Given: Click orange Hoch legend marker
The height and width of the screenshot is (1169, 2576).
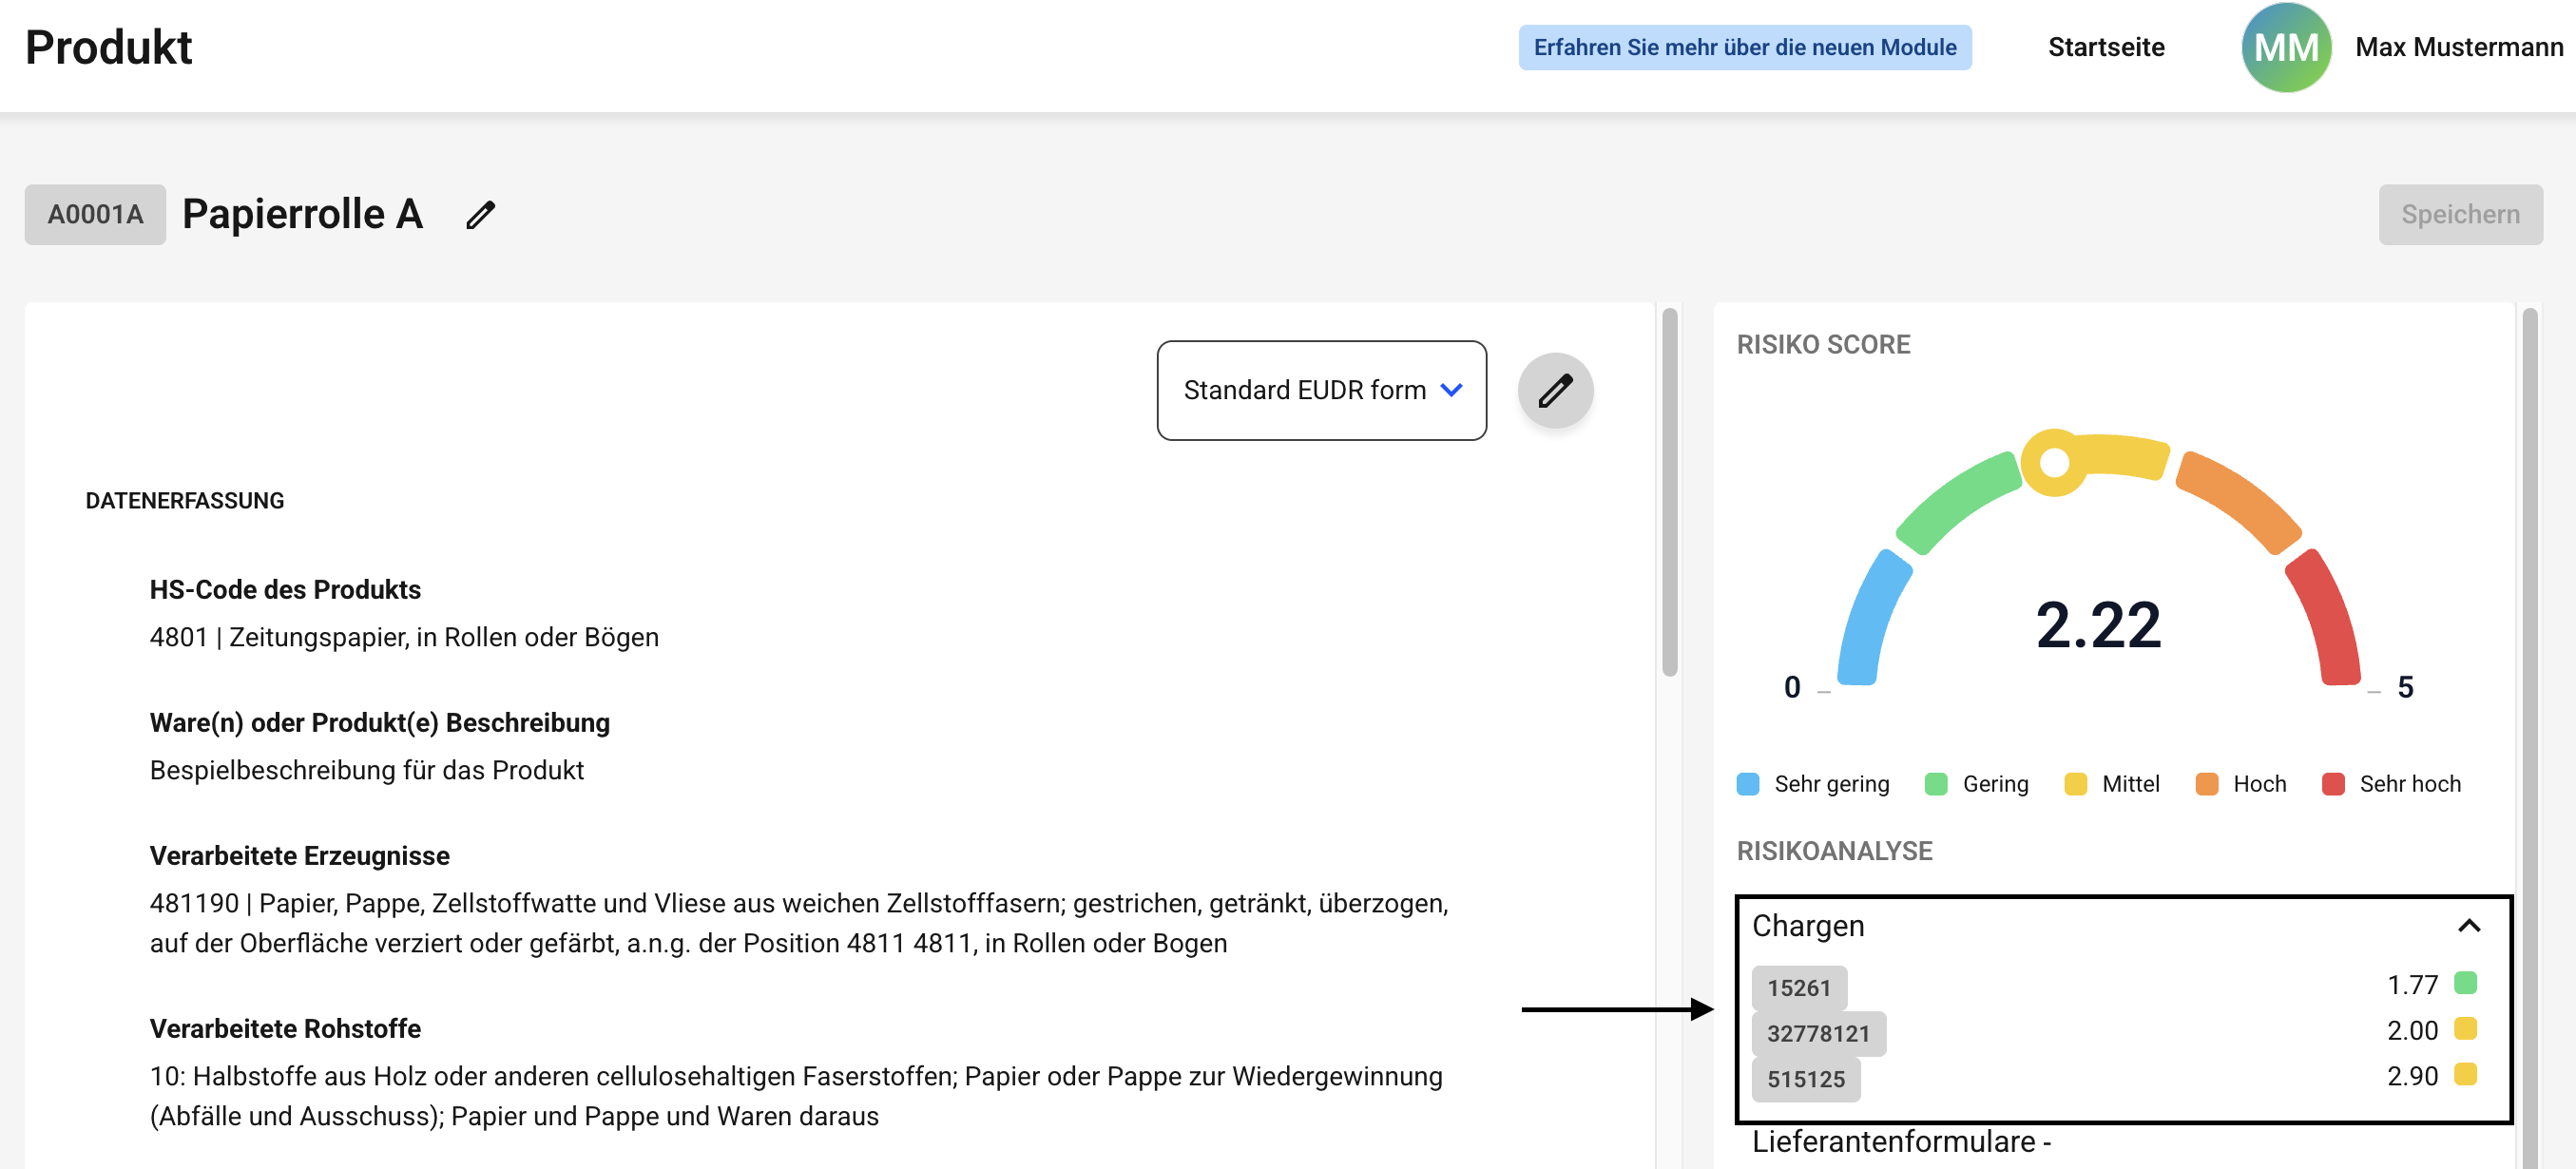Looking at the screenshot, I should click(x=2206, y=784).
